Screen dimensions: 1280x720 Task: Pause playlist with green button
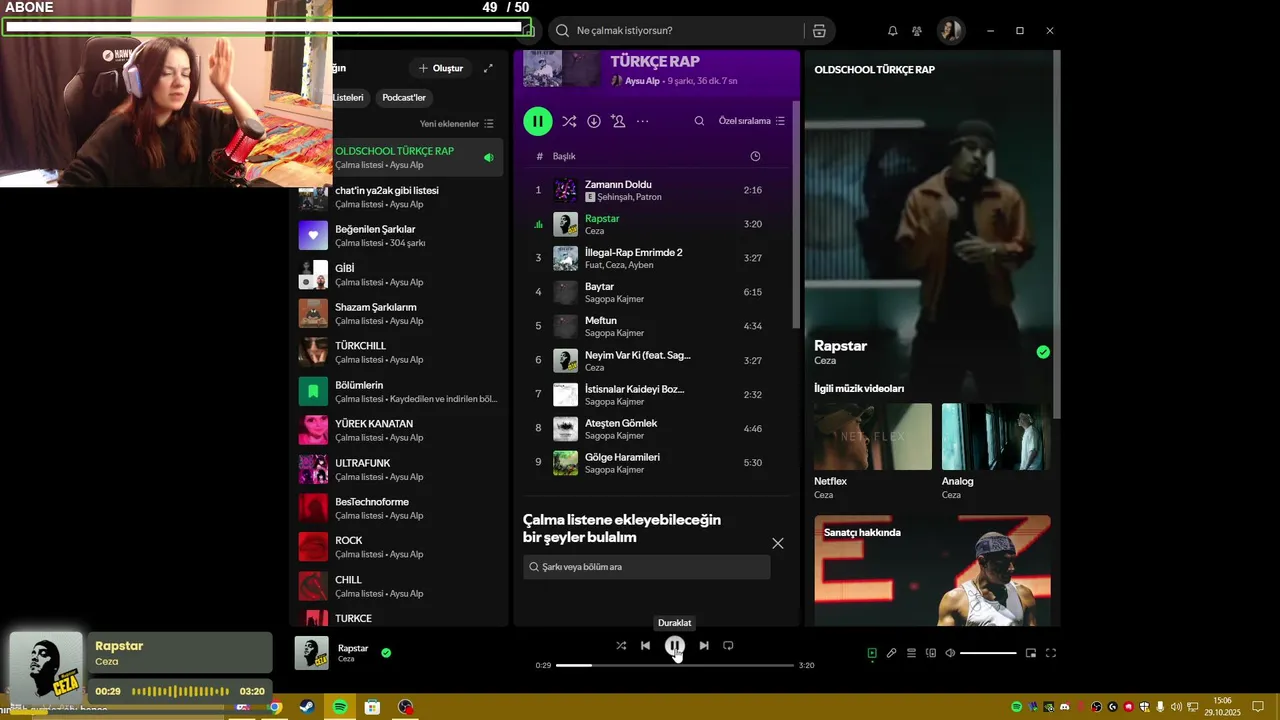(537, 121)
